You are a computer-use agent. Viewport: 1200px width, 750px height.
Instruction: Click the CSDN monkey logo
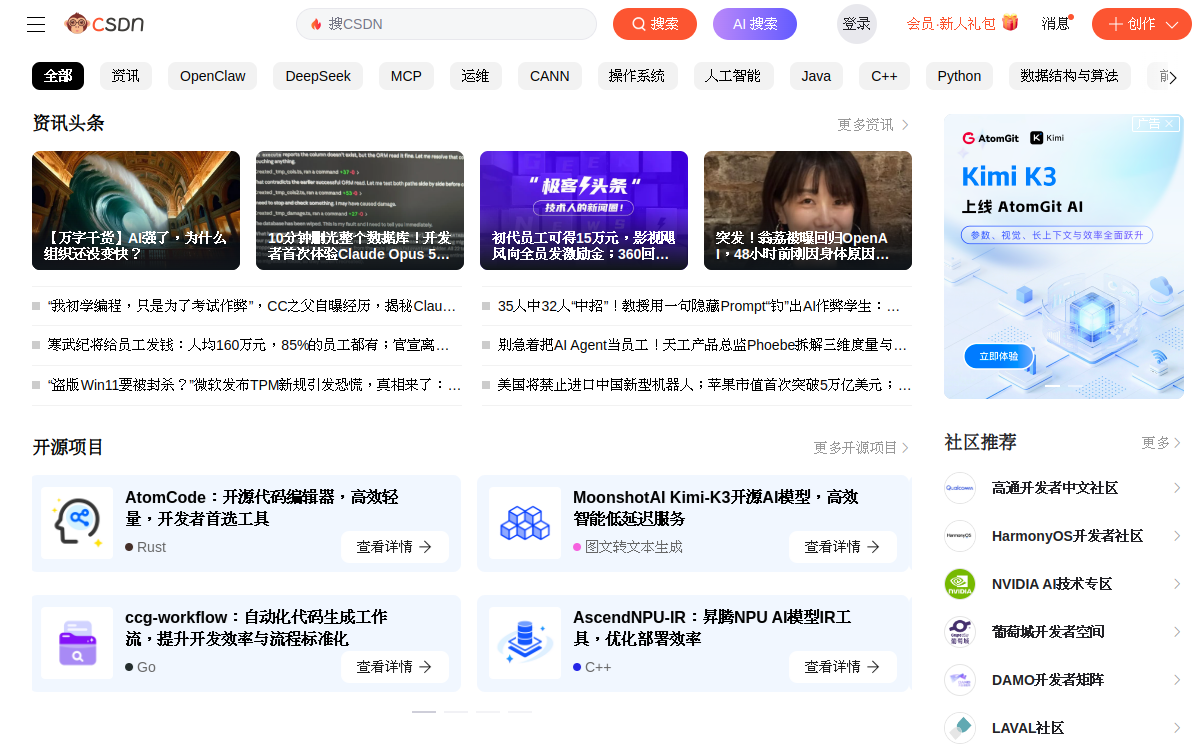click(104, 23)
